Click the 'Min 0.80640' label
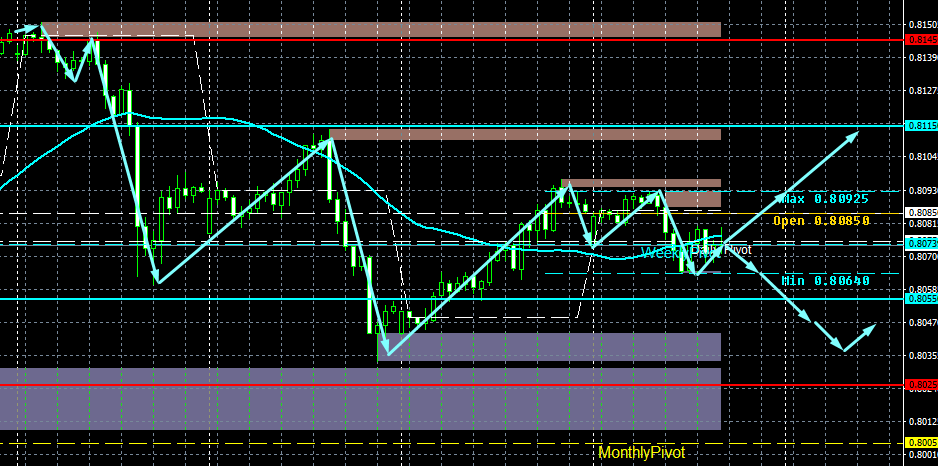 point(826,280)
